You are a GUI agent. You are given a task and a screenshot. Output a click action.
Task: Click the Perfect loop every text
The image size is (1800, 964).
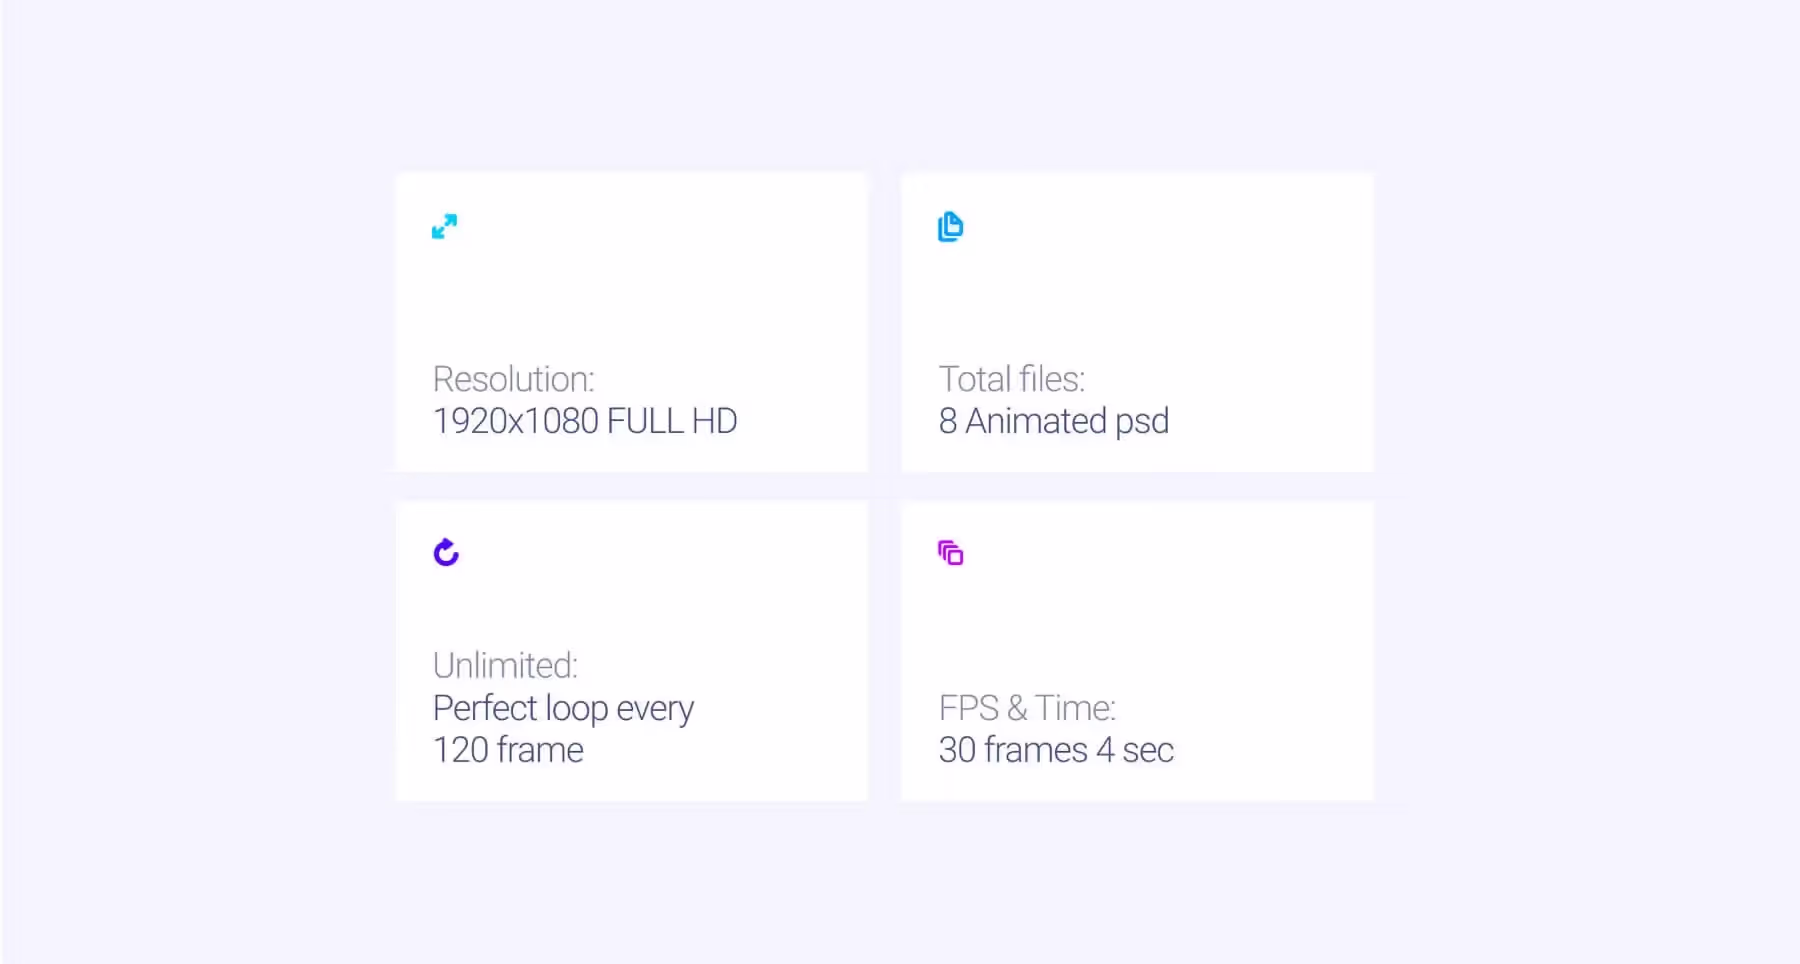[563, 708]
